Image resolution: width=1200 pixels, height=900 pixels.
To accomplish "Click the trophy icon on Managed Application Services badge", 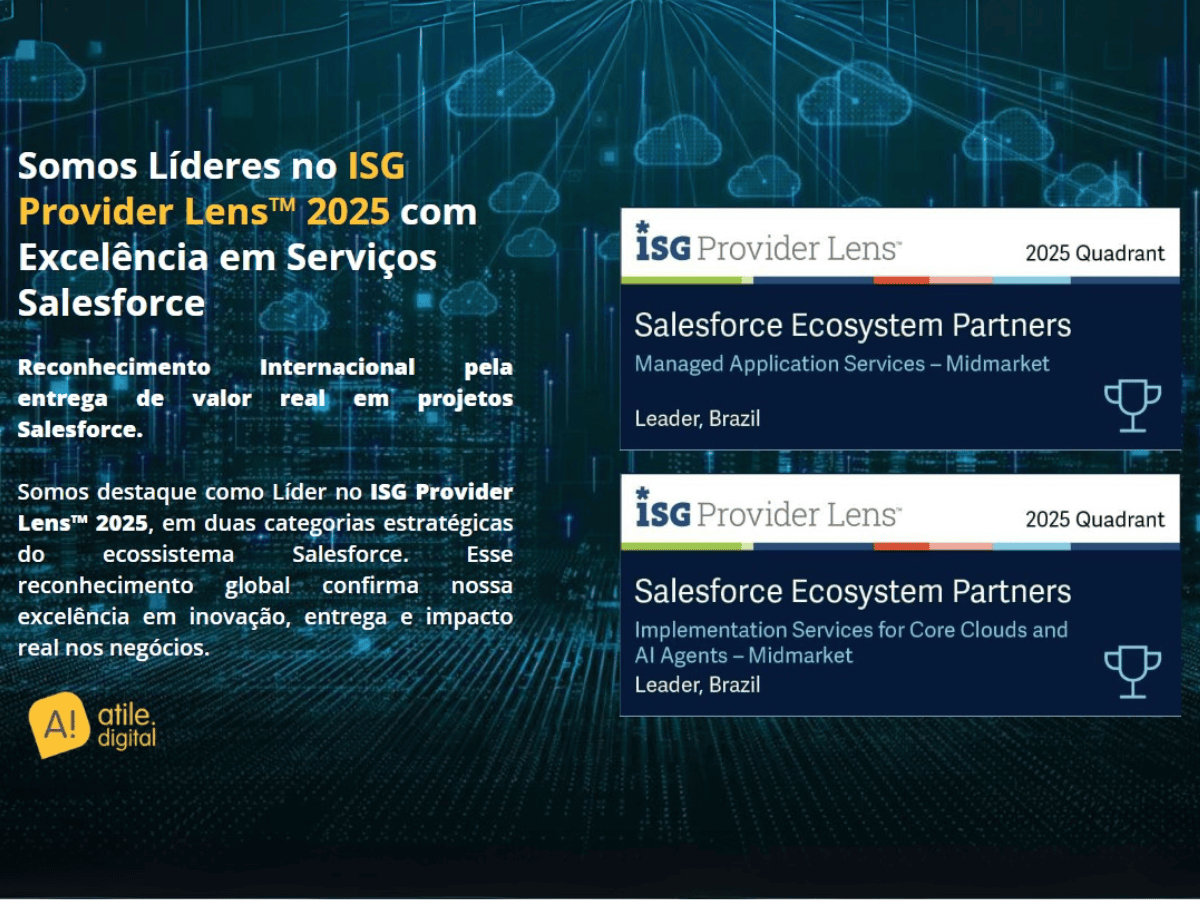I will (x=1132, y=406).
